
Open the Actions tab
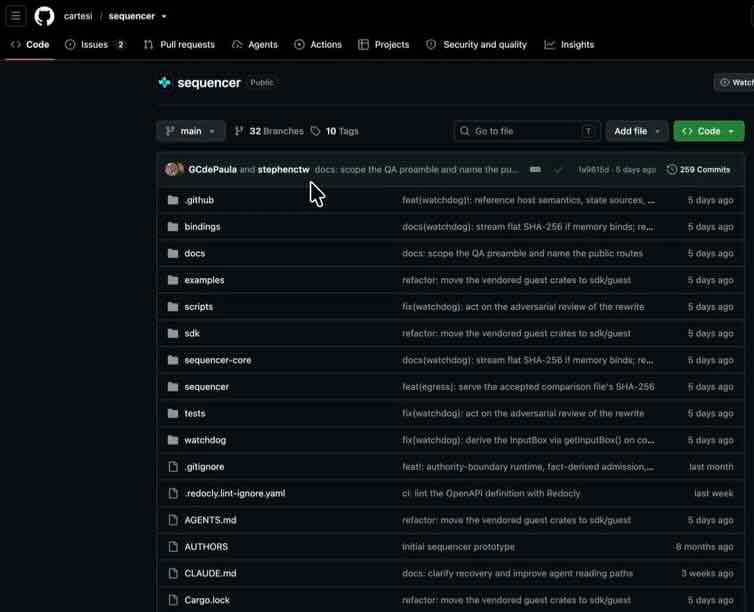318,45
